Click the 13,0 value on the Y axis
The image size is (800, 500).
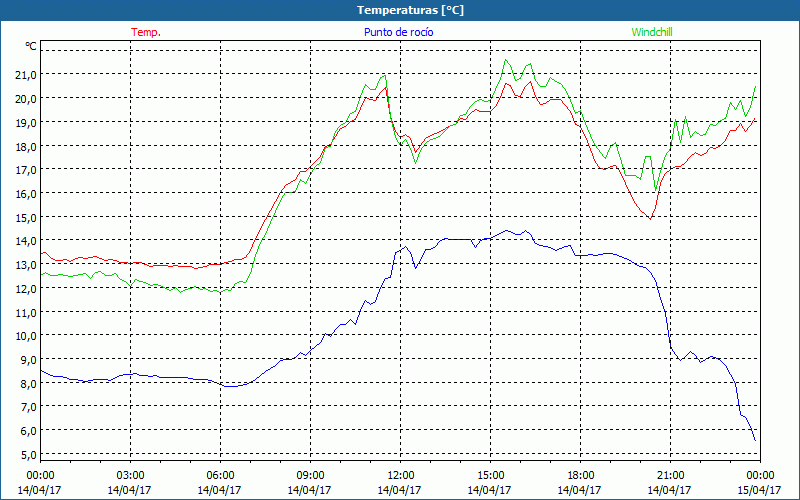click(x=27, y=265)
